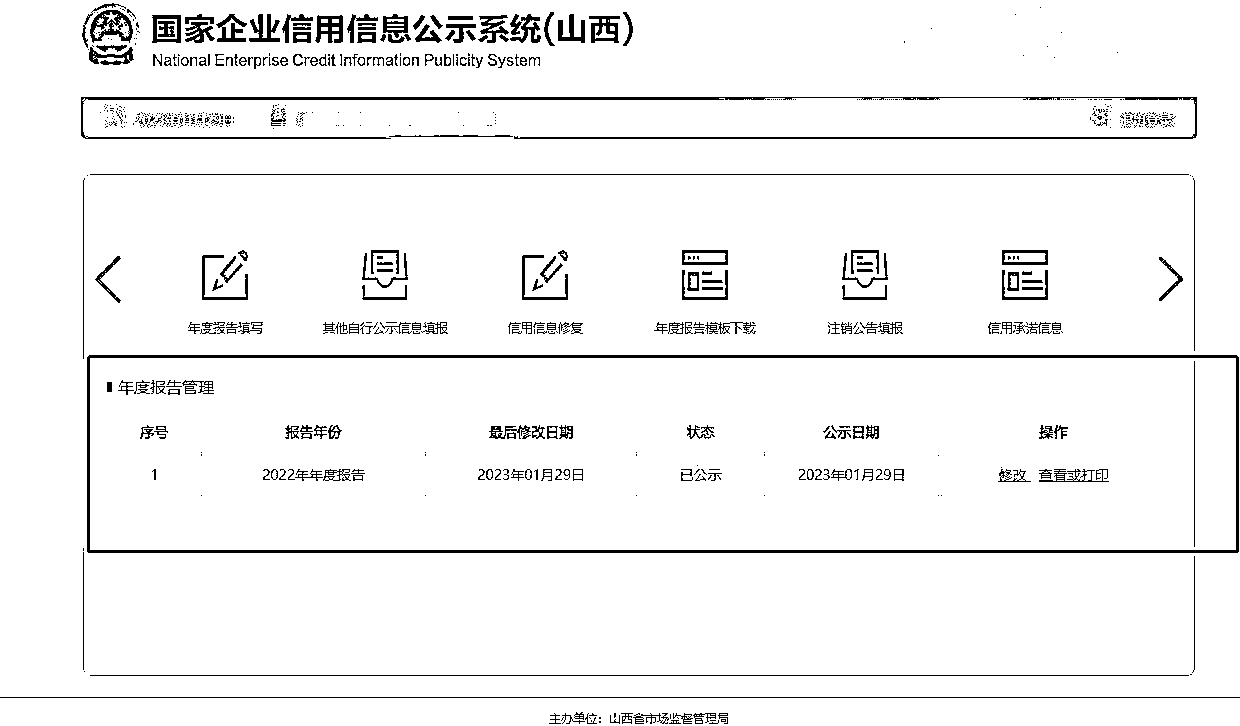Click the 年度报告模板下载 label
This screenshot has width=1240, height=726.
(x=705, y=328)
